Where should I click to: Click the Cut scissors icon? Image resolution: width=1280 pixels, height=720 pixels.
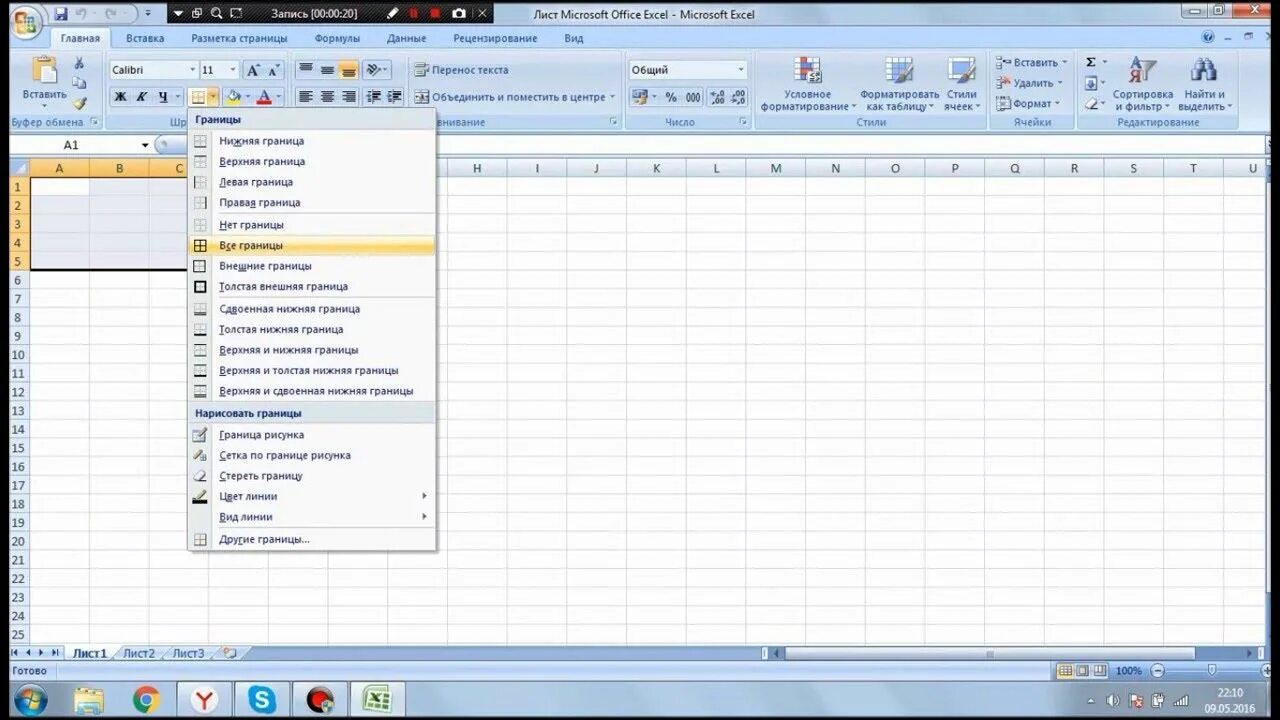80,64
